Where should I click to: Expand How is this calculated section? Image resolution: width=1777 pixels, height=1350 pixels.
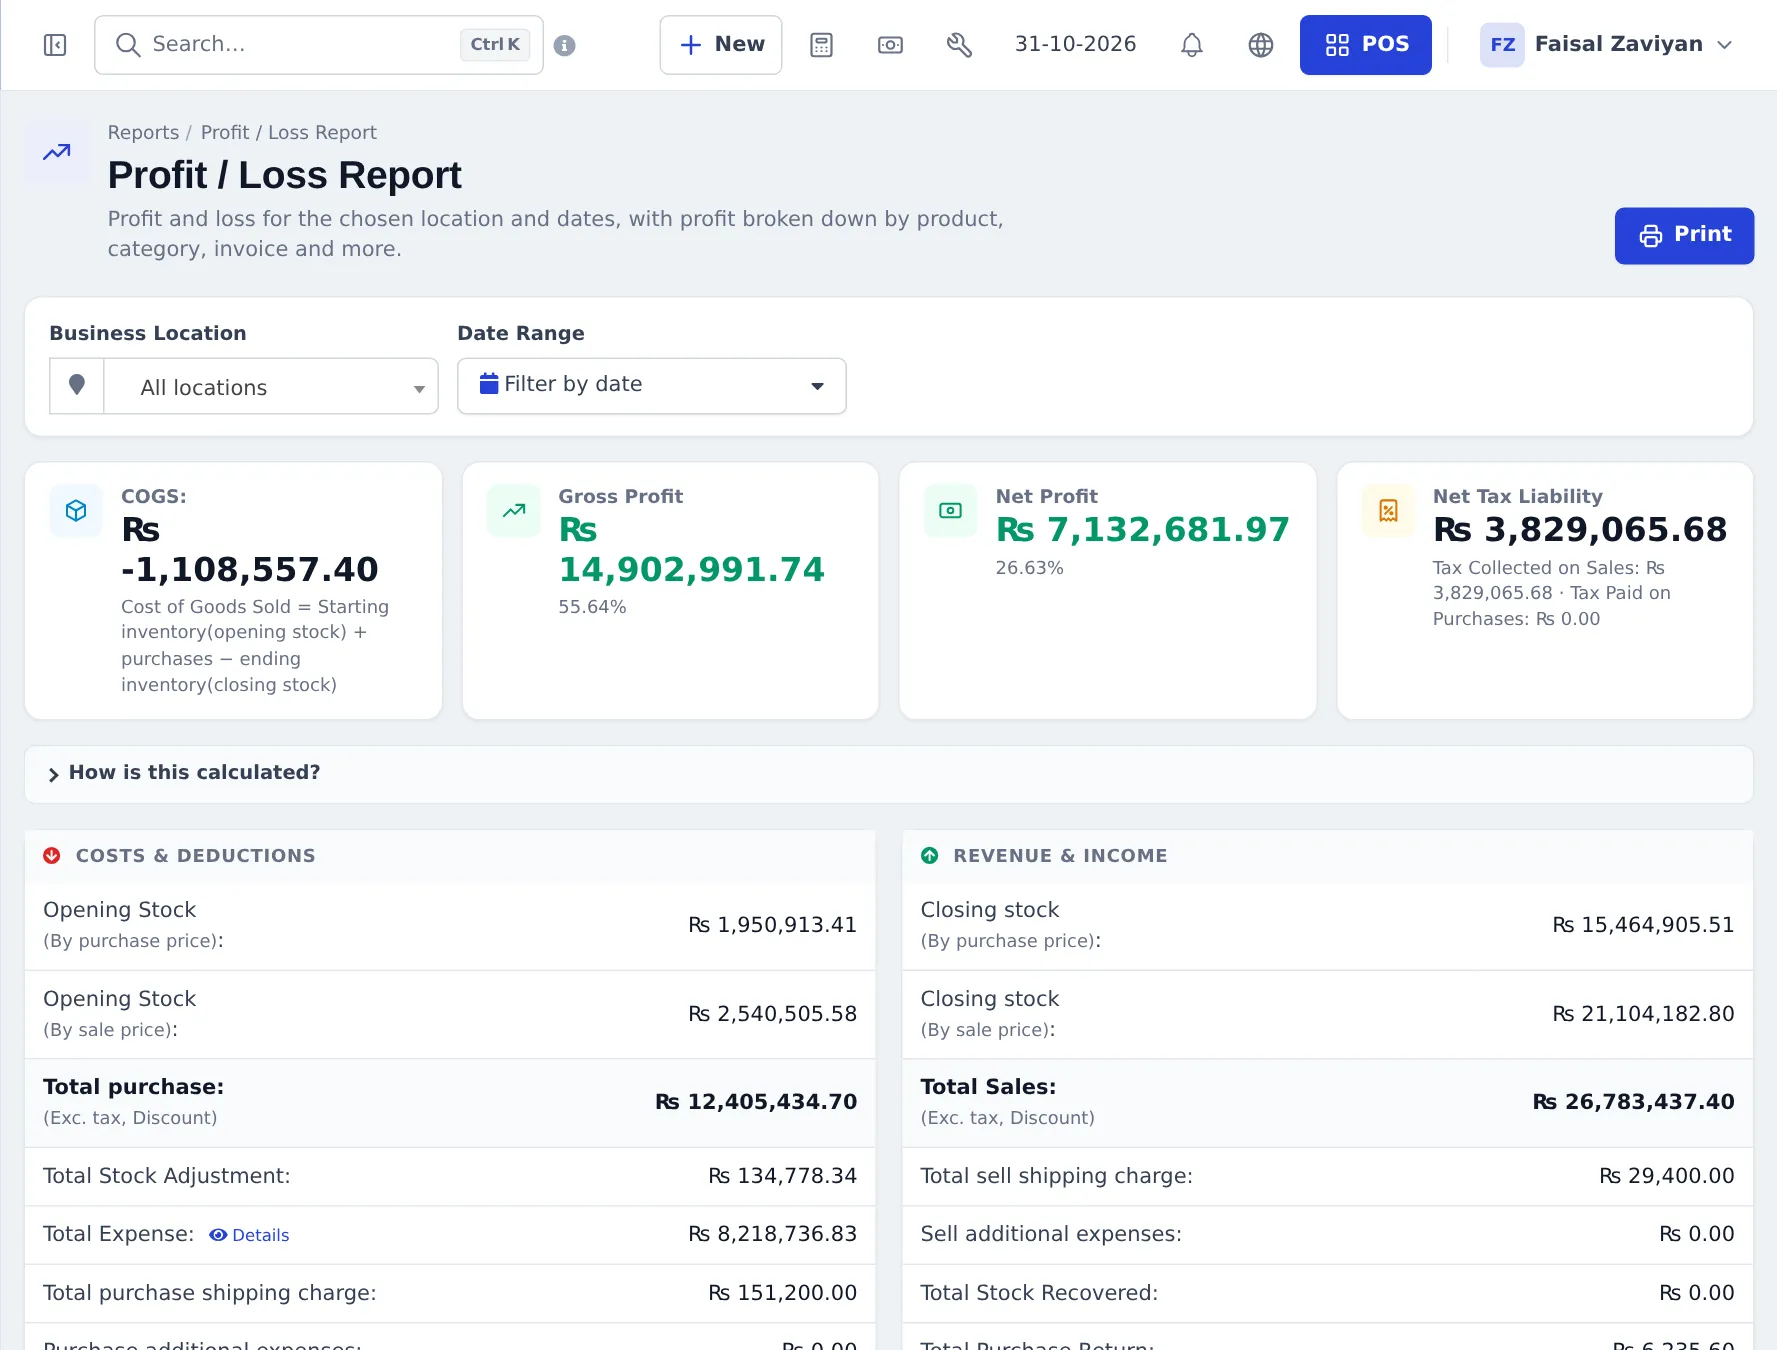pyautogui.click(x=888, y=773)
